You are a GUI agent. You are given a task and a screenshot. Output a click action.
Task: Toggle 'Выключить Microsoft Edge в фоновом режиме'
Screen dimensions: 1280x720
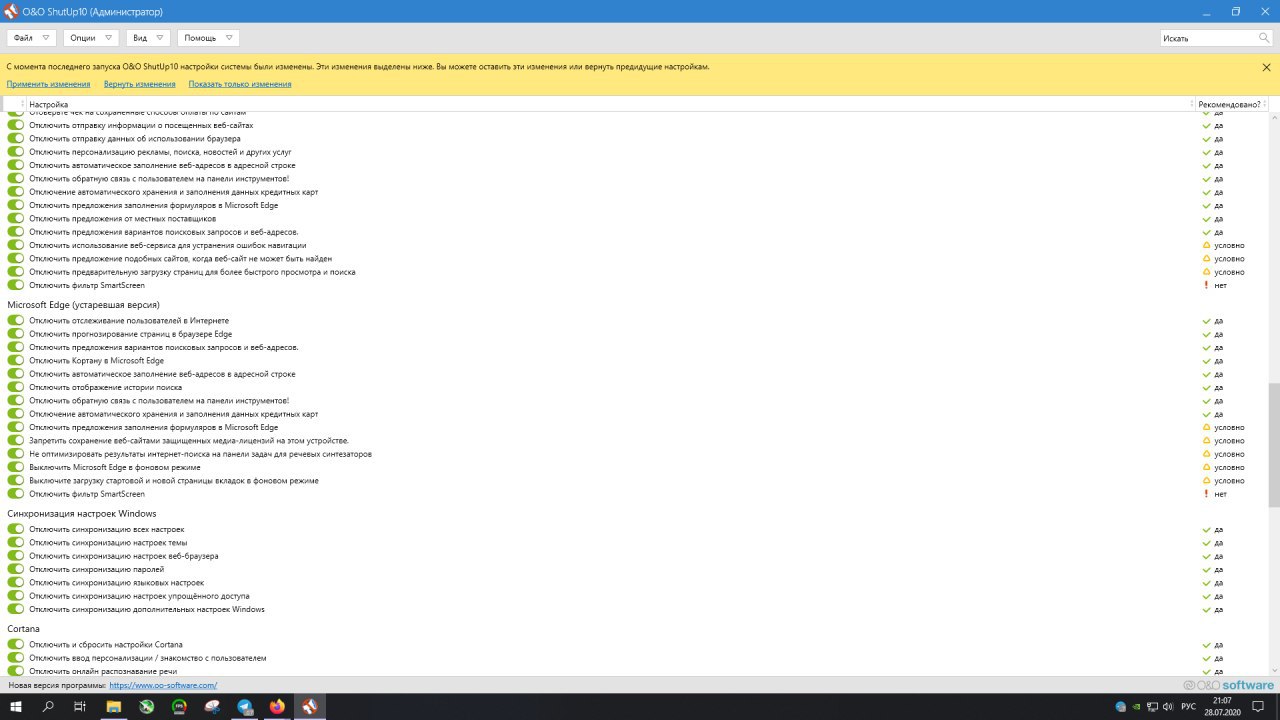15,467
